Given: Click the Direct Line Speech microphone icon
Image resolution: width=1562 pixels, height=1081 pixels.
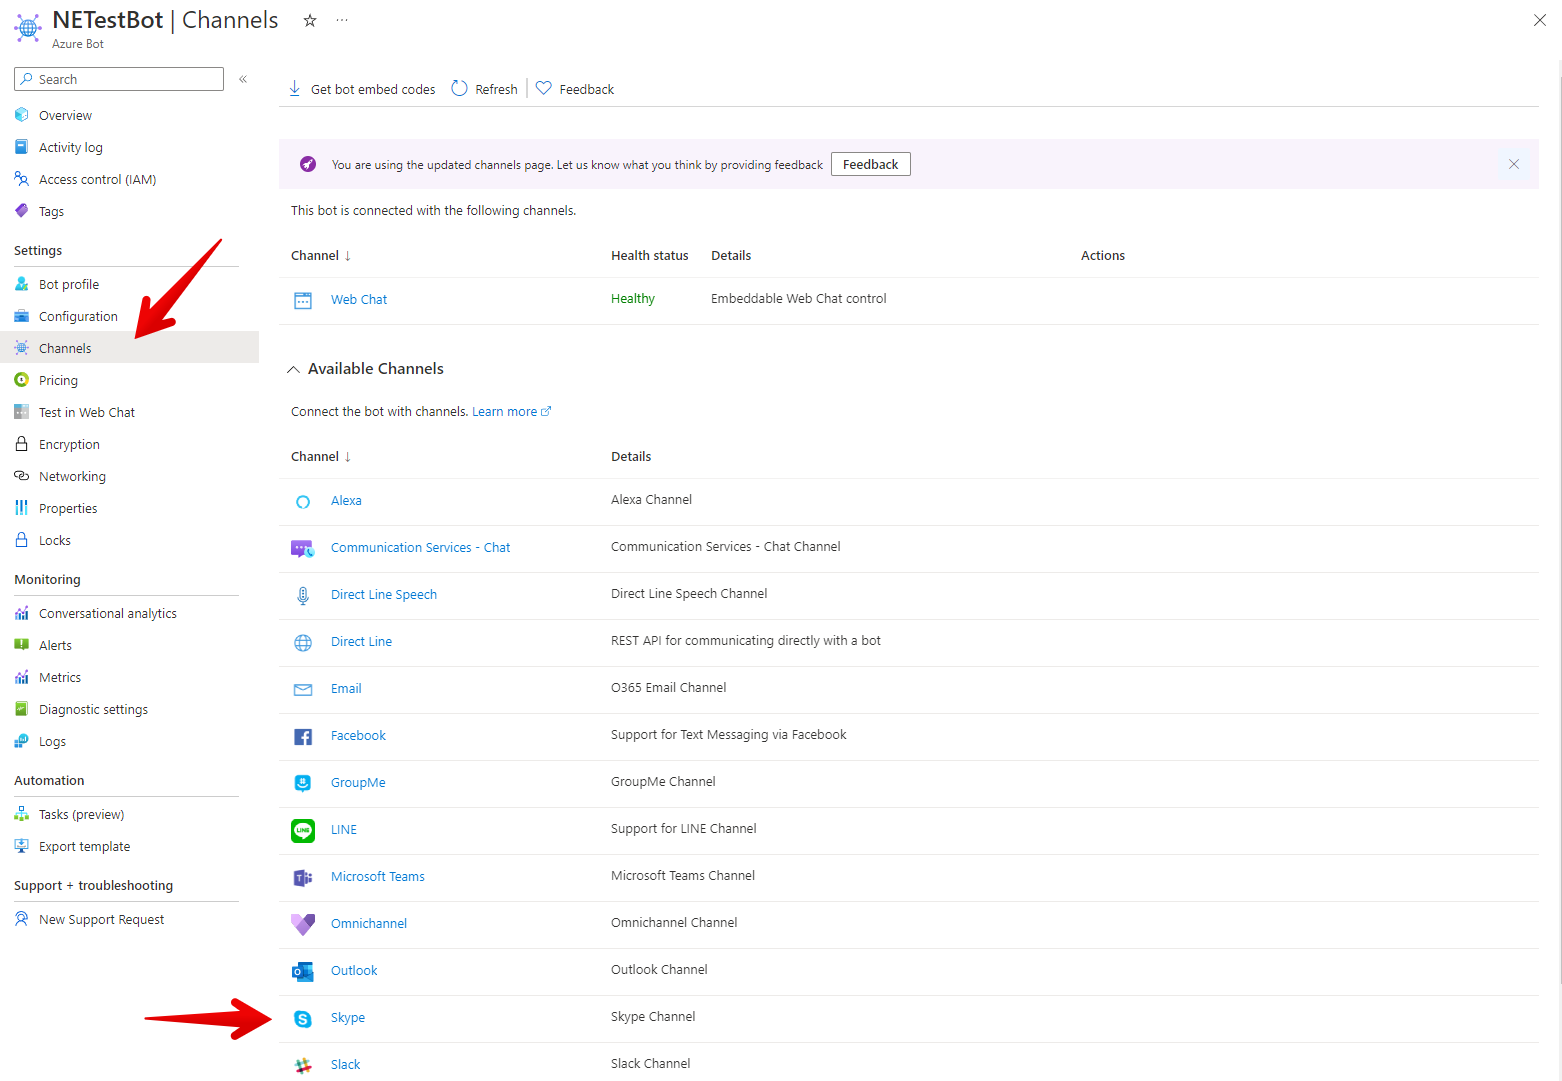Looking at the screenshot, I should point(303,595).
